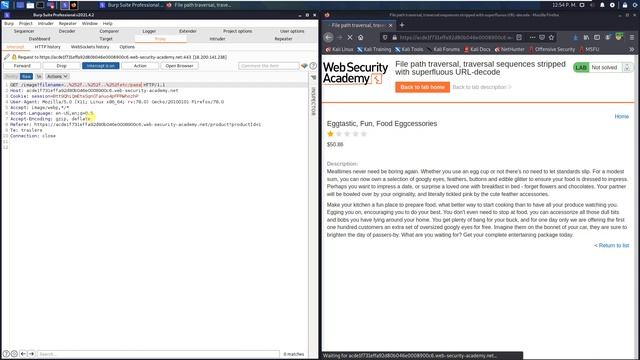Click Return to list link

coord(611,245)
